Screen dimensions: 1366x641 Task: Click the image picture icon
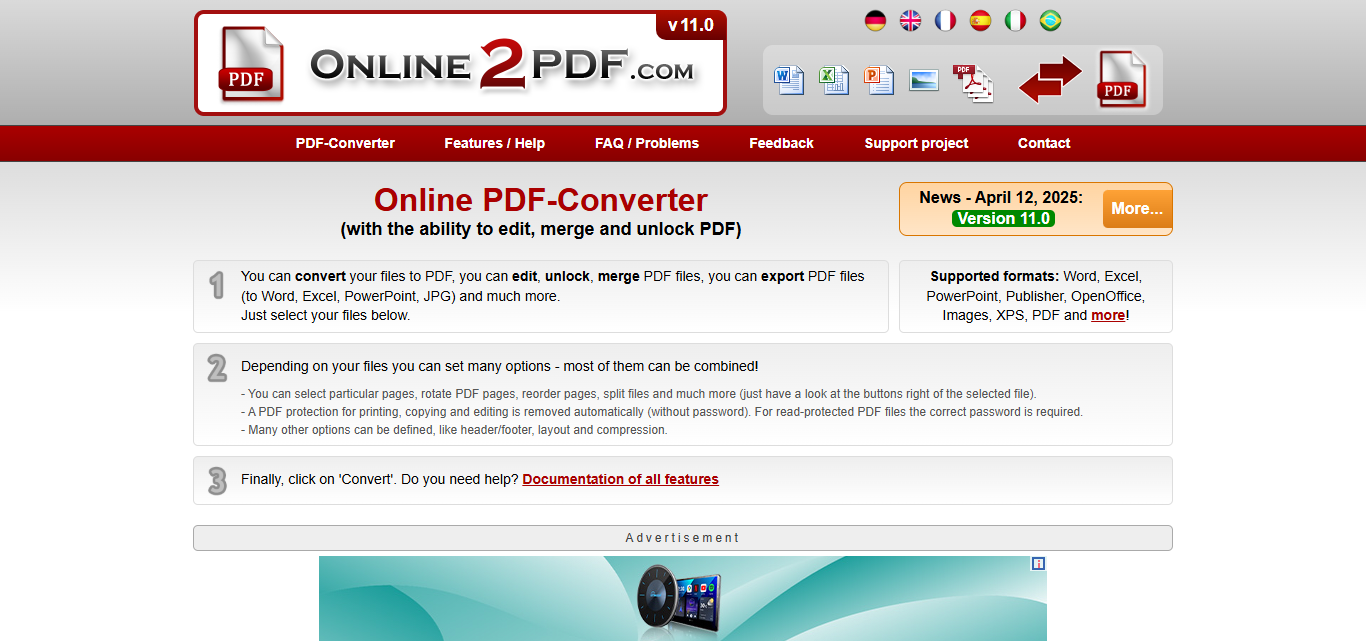[x=924, y=79]
